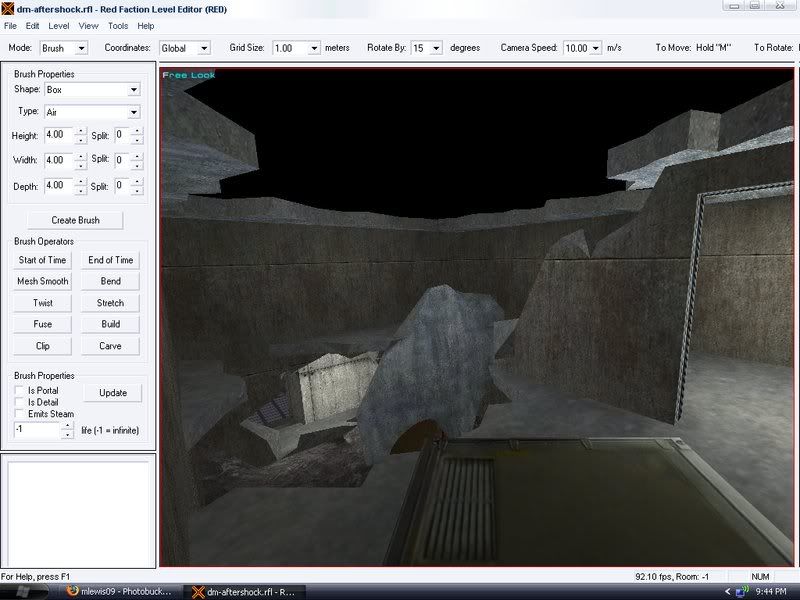Click the network icon in system tray
This screenshot has height=600, width=800.
click(742, 591)
